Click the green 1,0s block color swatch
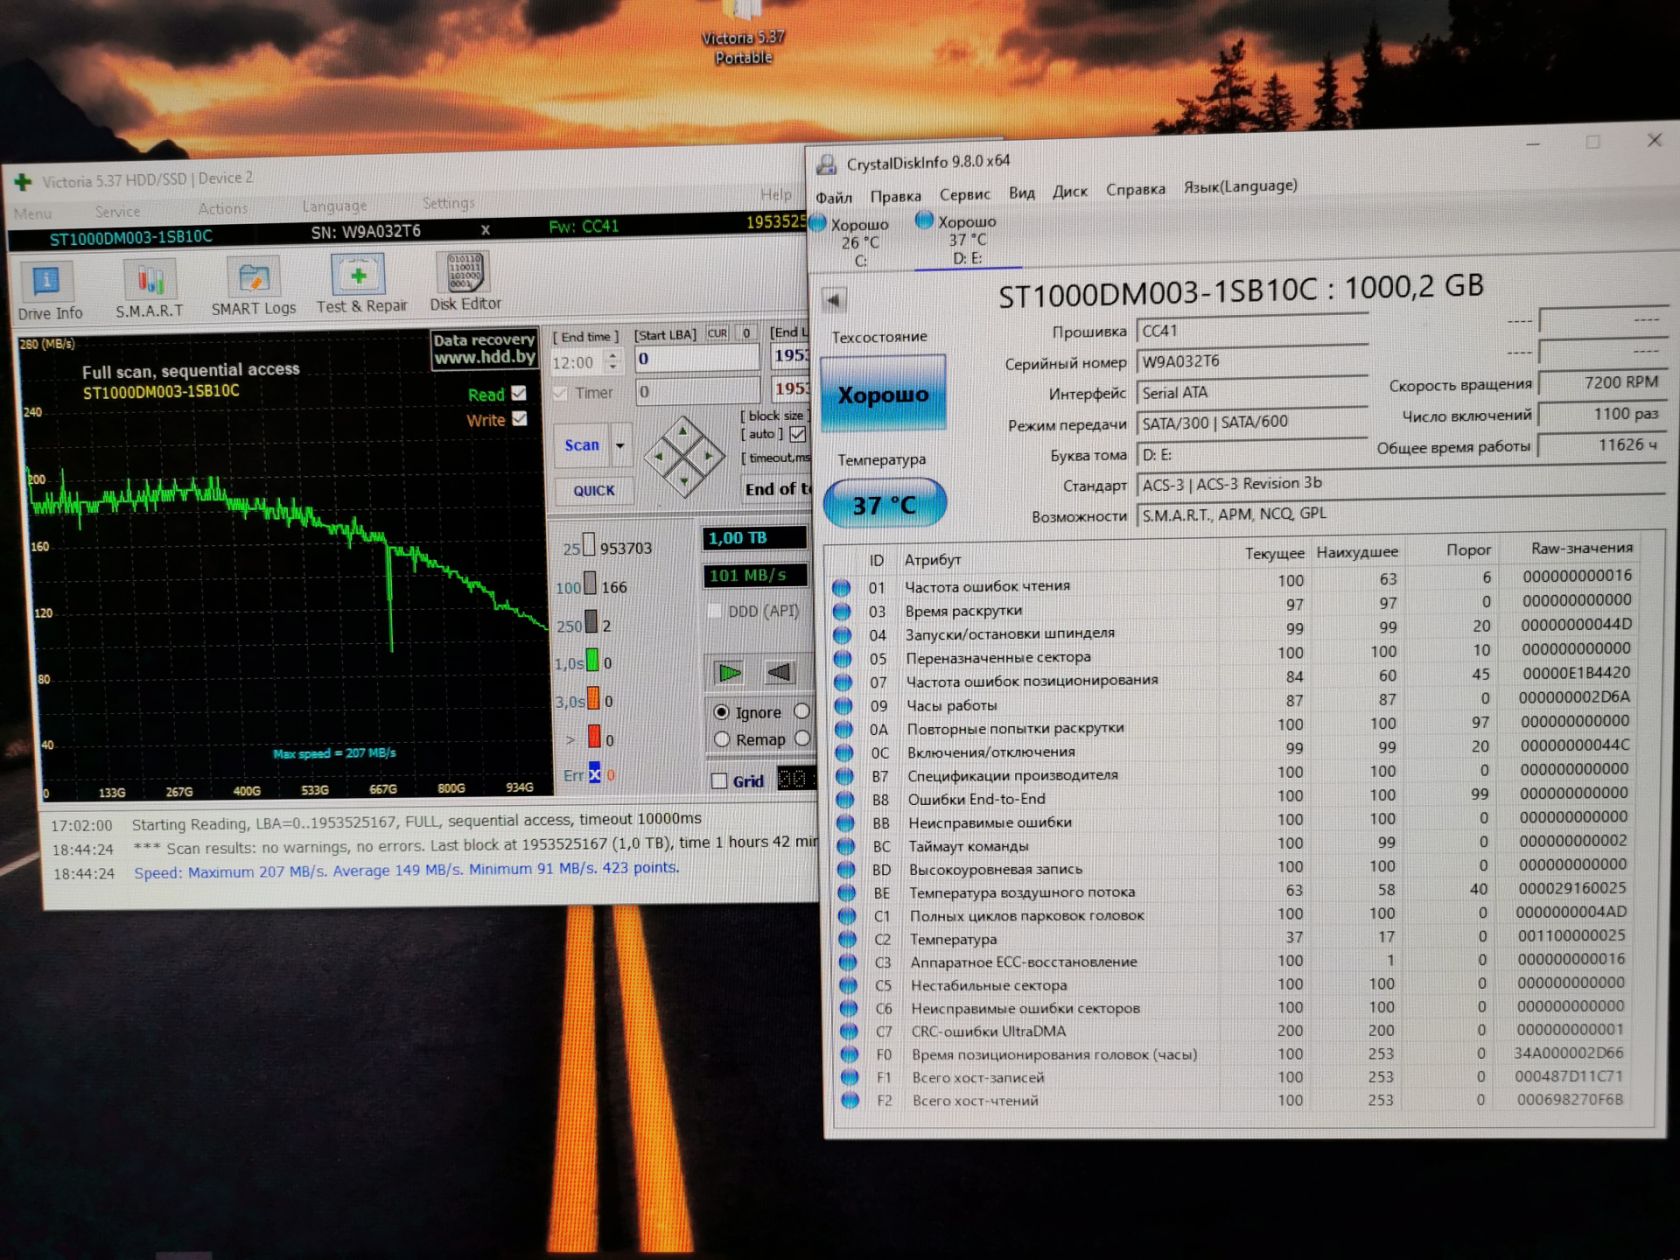Viewport: 1680px width, 1260px height. (x=592, y=661)
